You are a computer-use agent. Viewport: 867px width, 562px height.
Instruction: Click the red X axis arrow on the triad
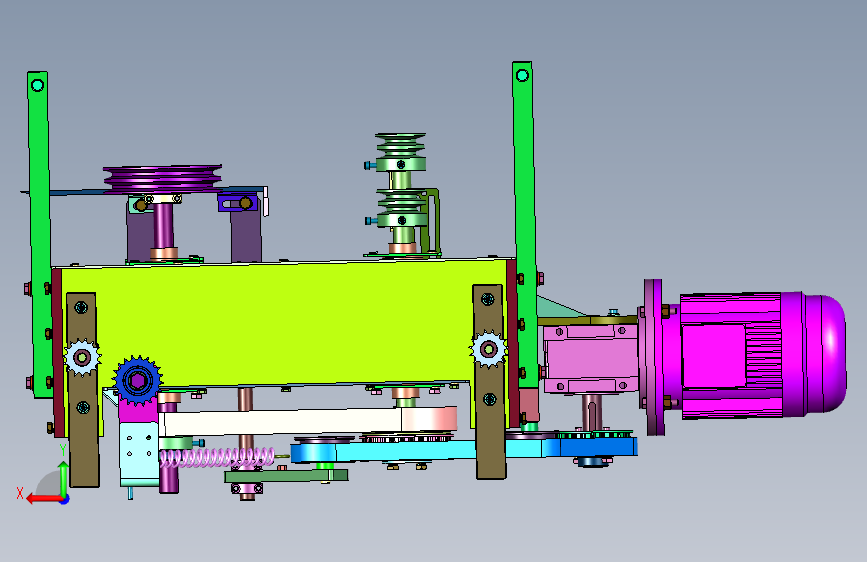point(44,499)
